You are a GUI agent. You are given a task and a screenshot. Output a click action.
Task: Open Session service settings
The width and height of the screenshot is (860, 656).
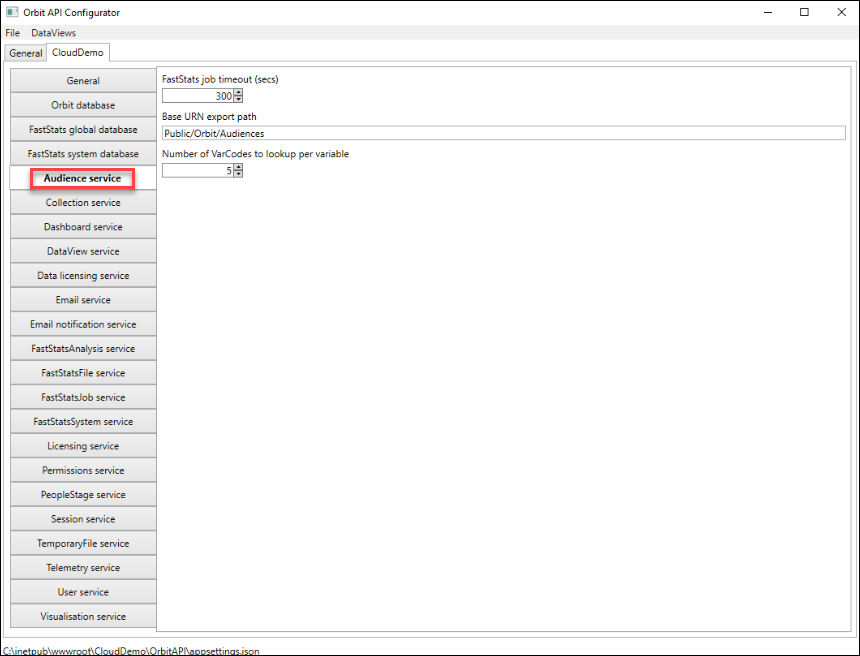[83, 519]
